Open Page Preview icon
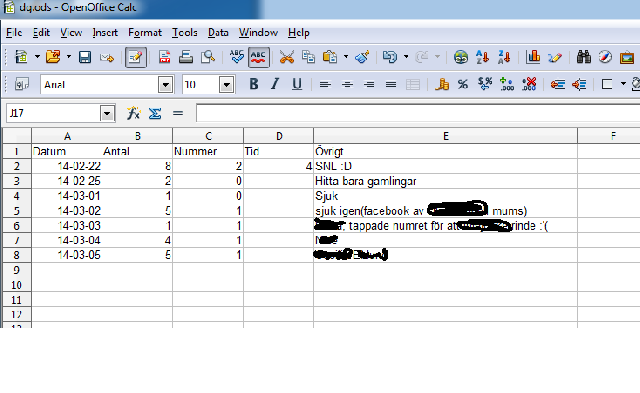The width and height of the screenshot is (640, 393). (208, 57)
